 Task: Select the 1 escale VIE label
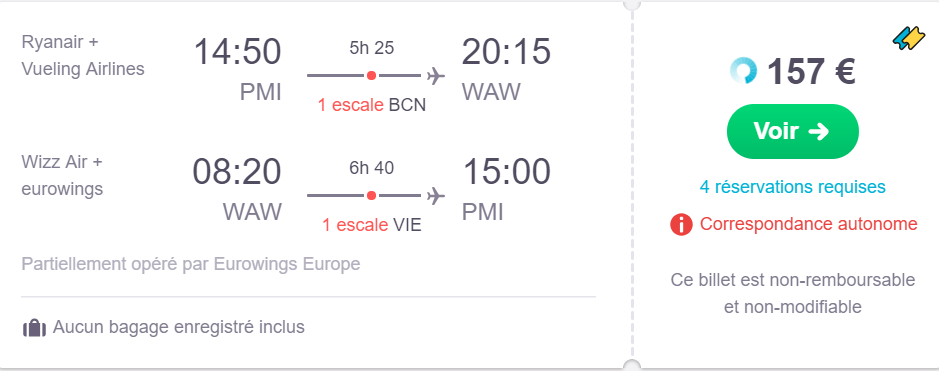372,225
